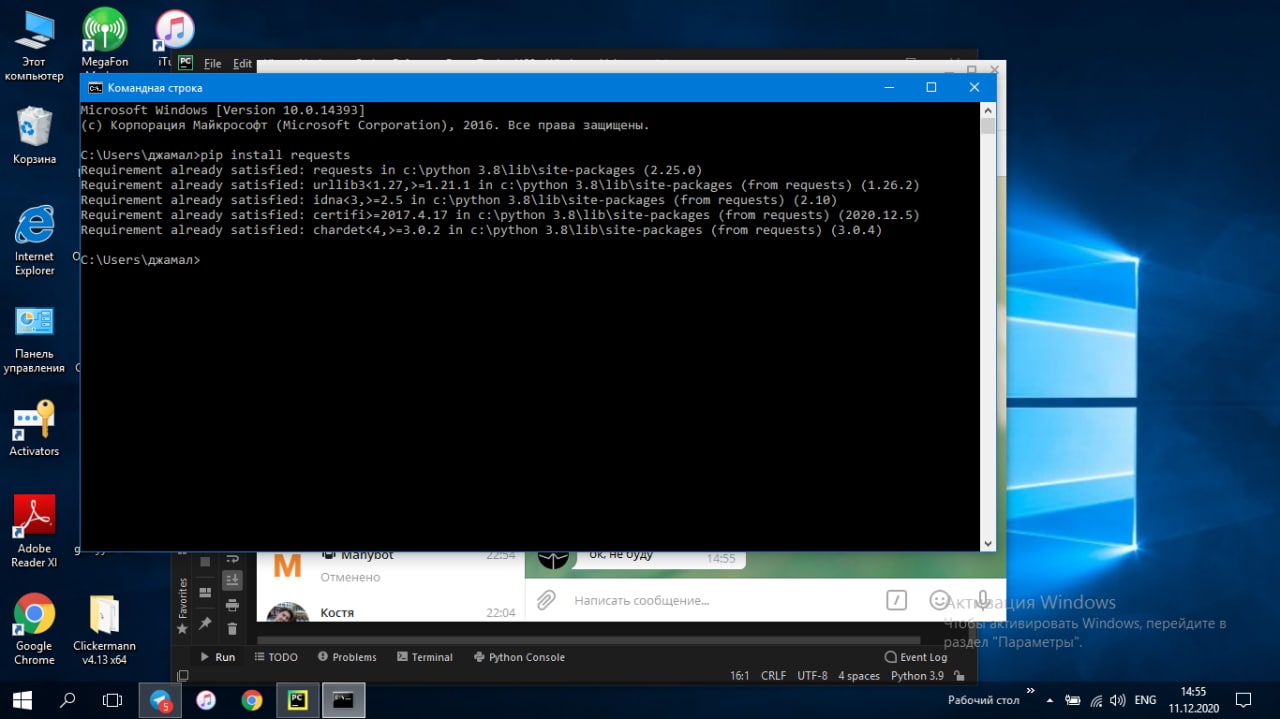Toggle the read-only lock icon in PyCharm
The height and width of the screenshot is (719, 1280).
tap(957, 676)
